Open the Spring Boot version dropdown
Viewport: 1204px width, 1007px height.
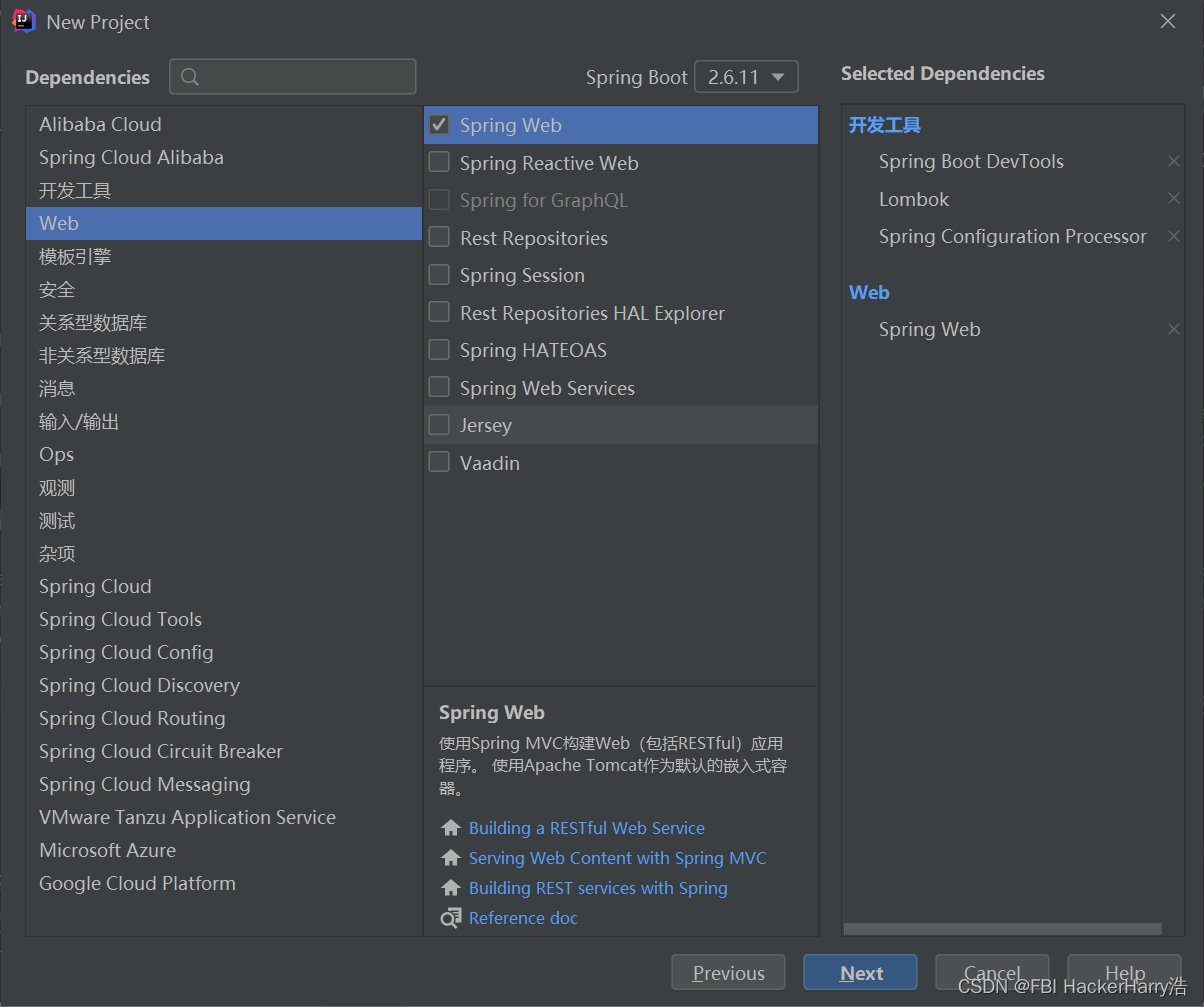click(x=746, y=77)
